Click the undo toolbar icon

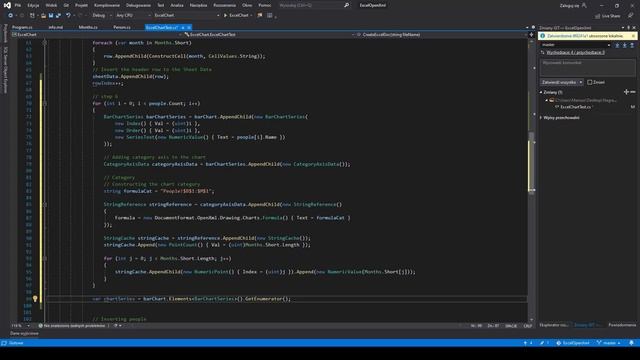[x=68, y=16]
